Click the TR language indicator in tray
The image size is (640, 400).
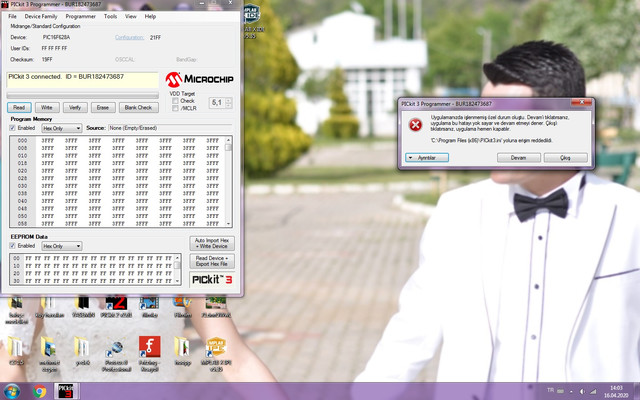coord(551,391)
